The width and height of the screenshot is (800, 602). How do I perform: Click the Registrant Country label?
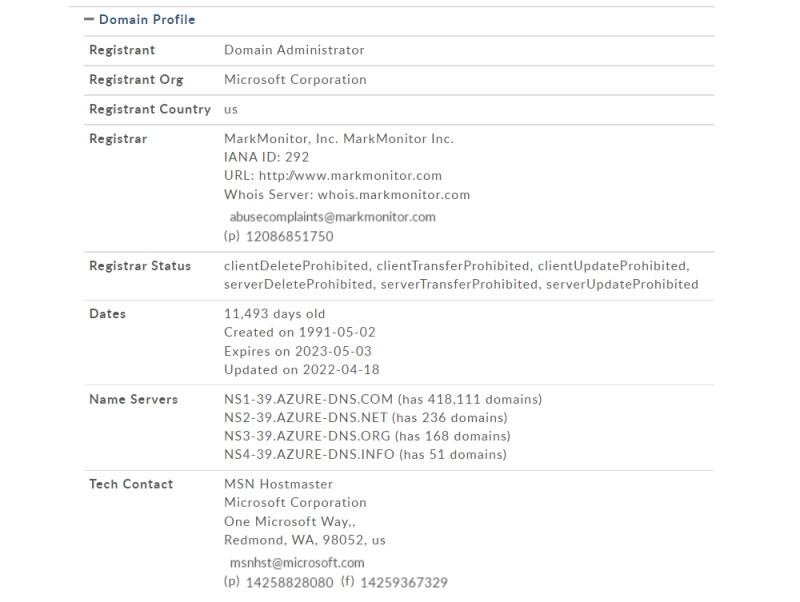coord(150,109)
